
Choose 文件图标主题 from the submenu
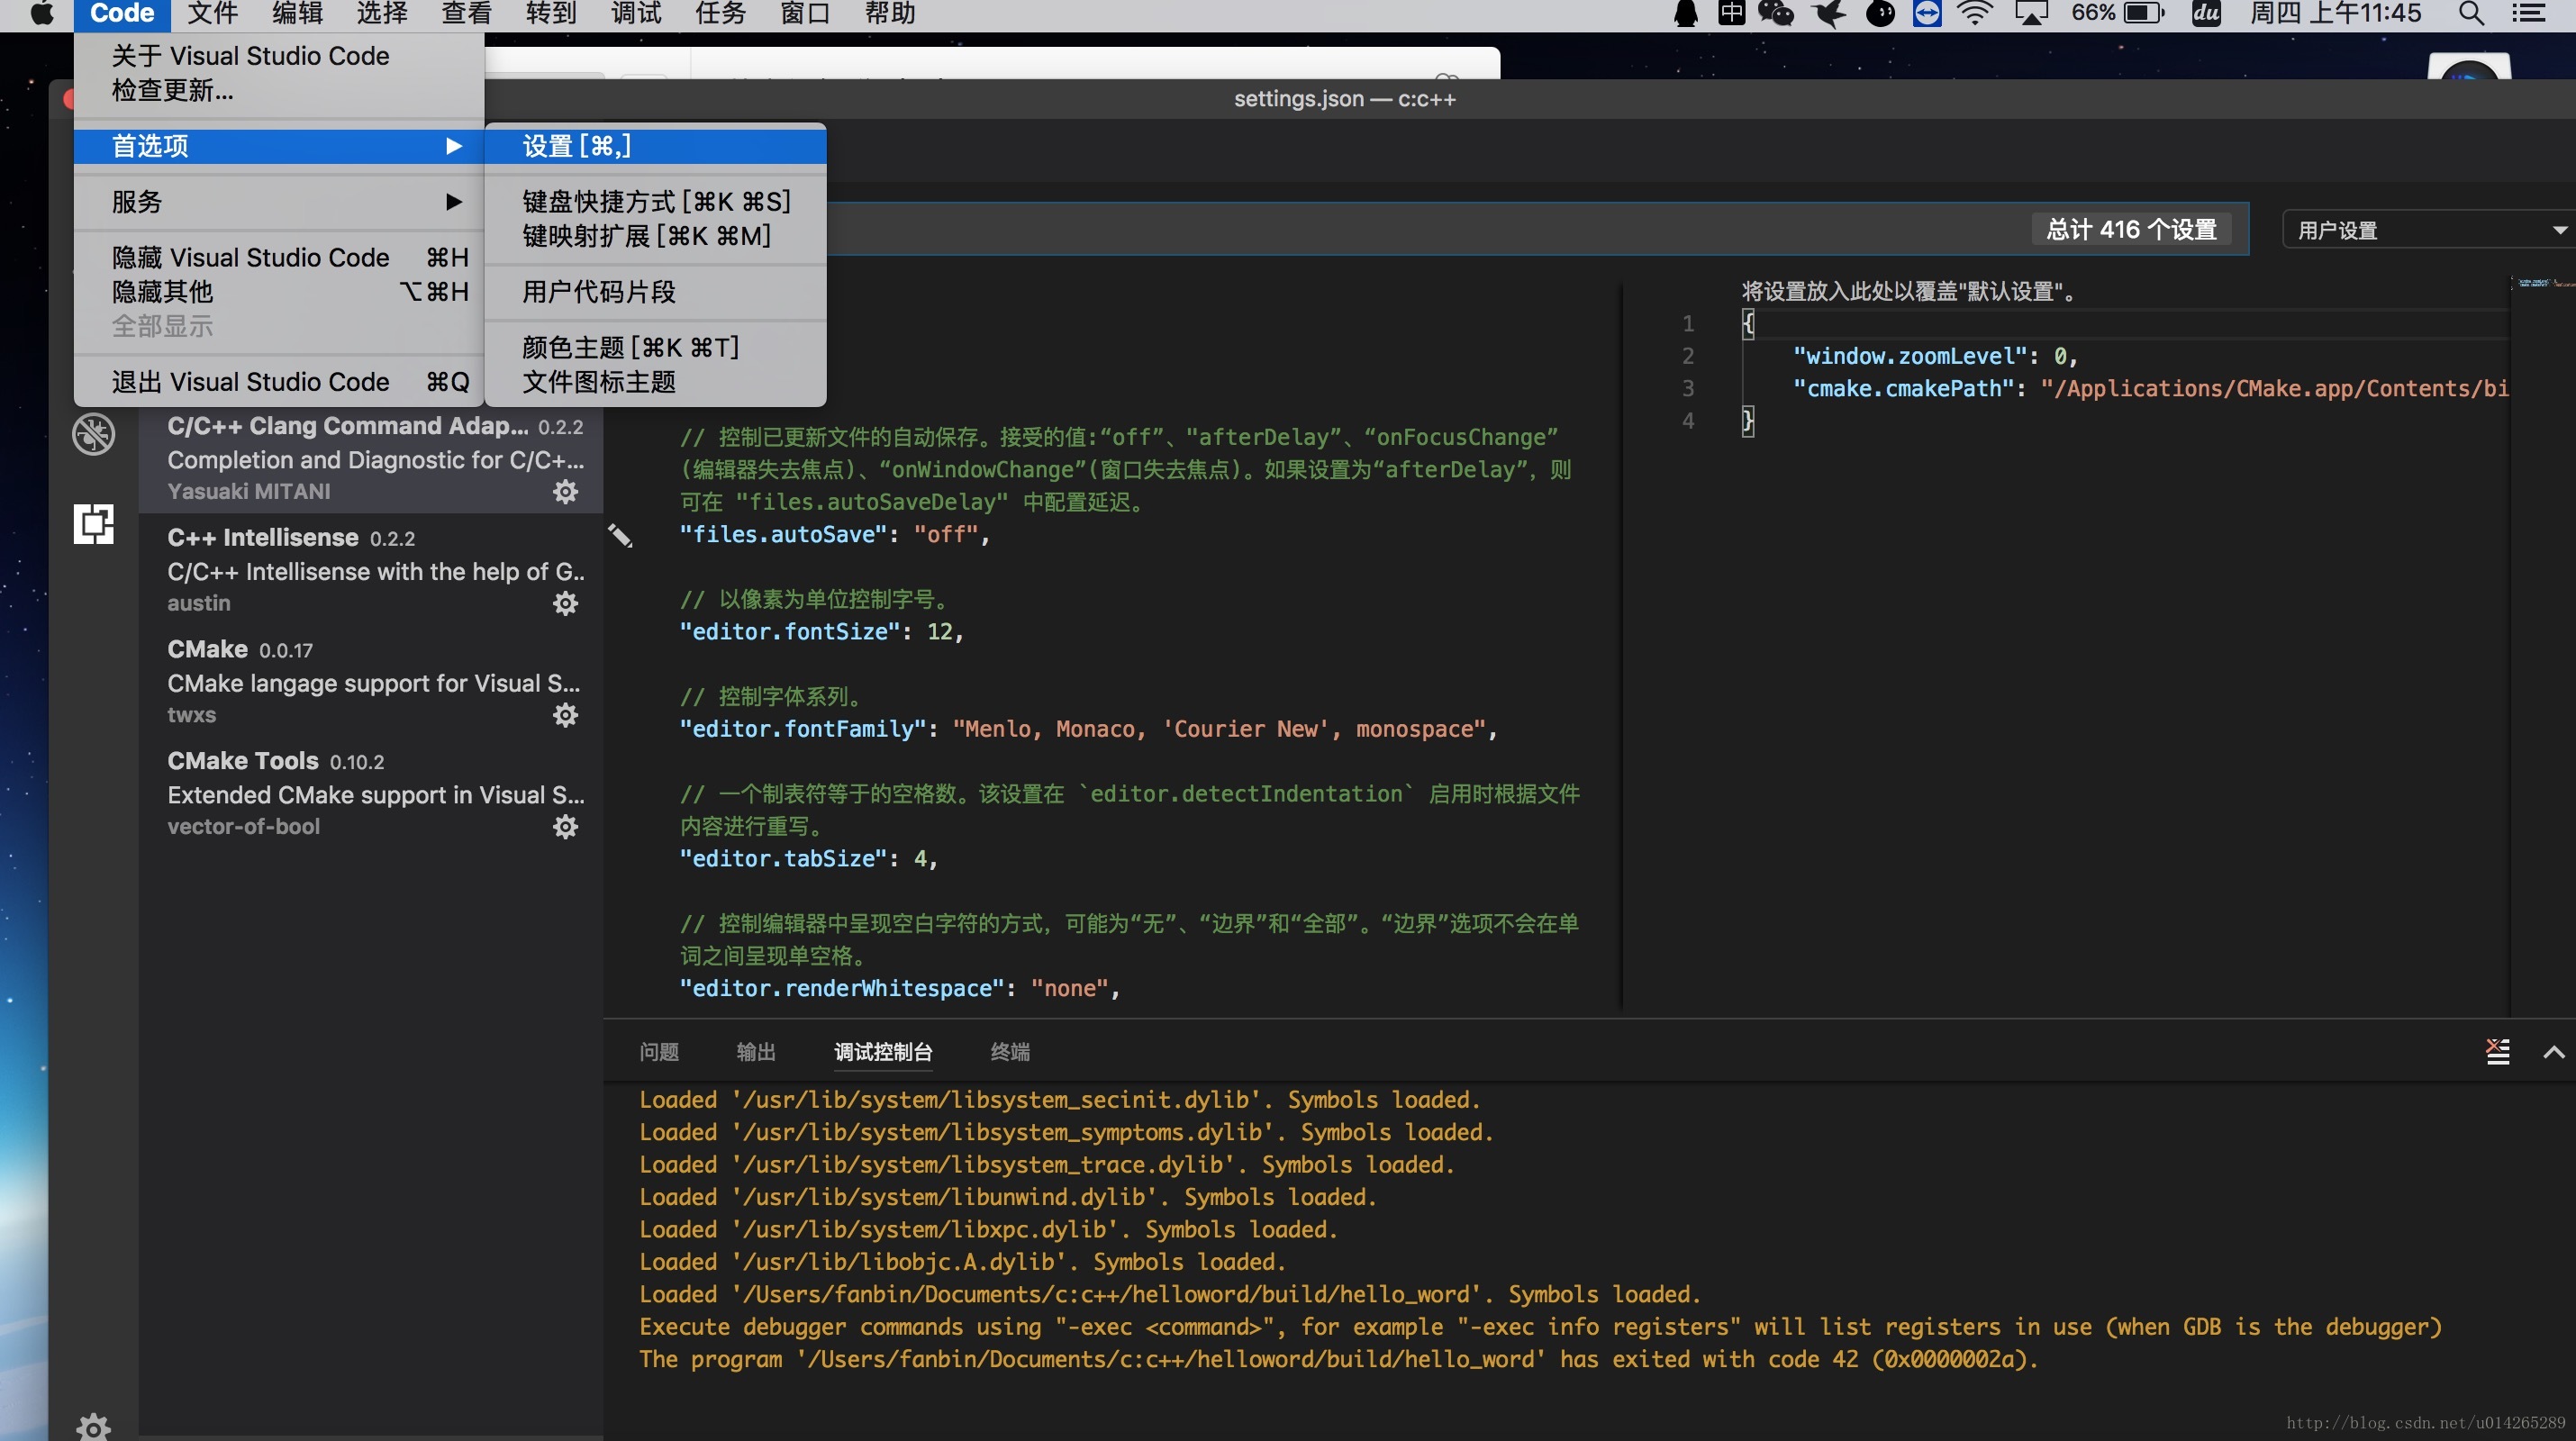tap(655, 382)
